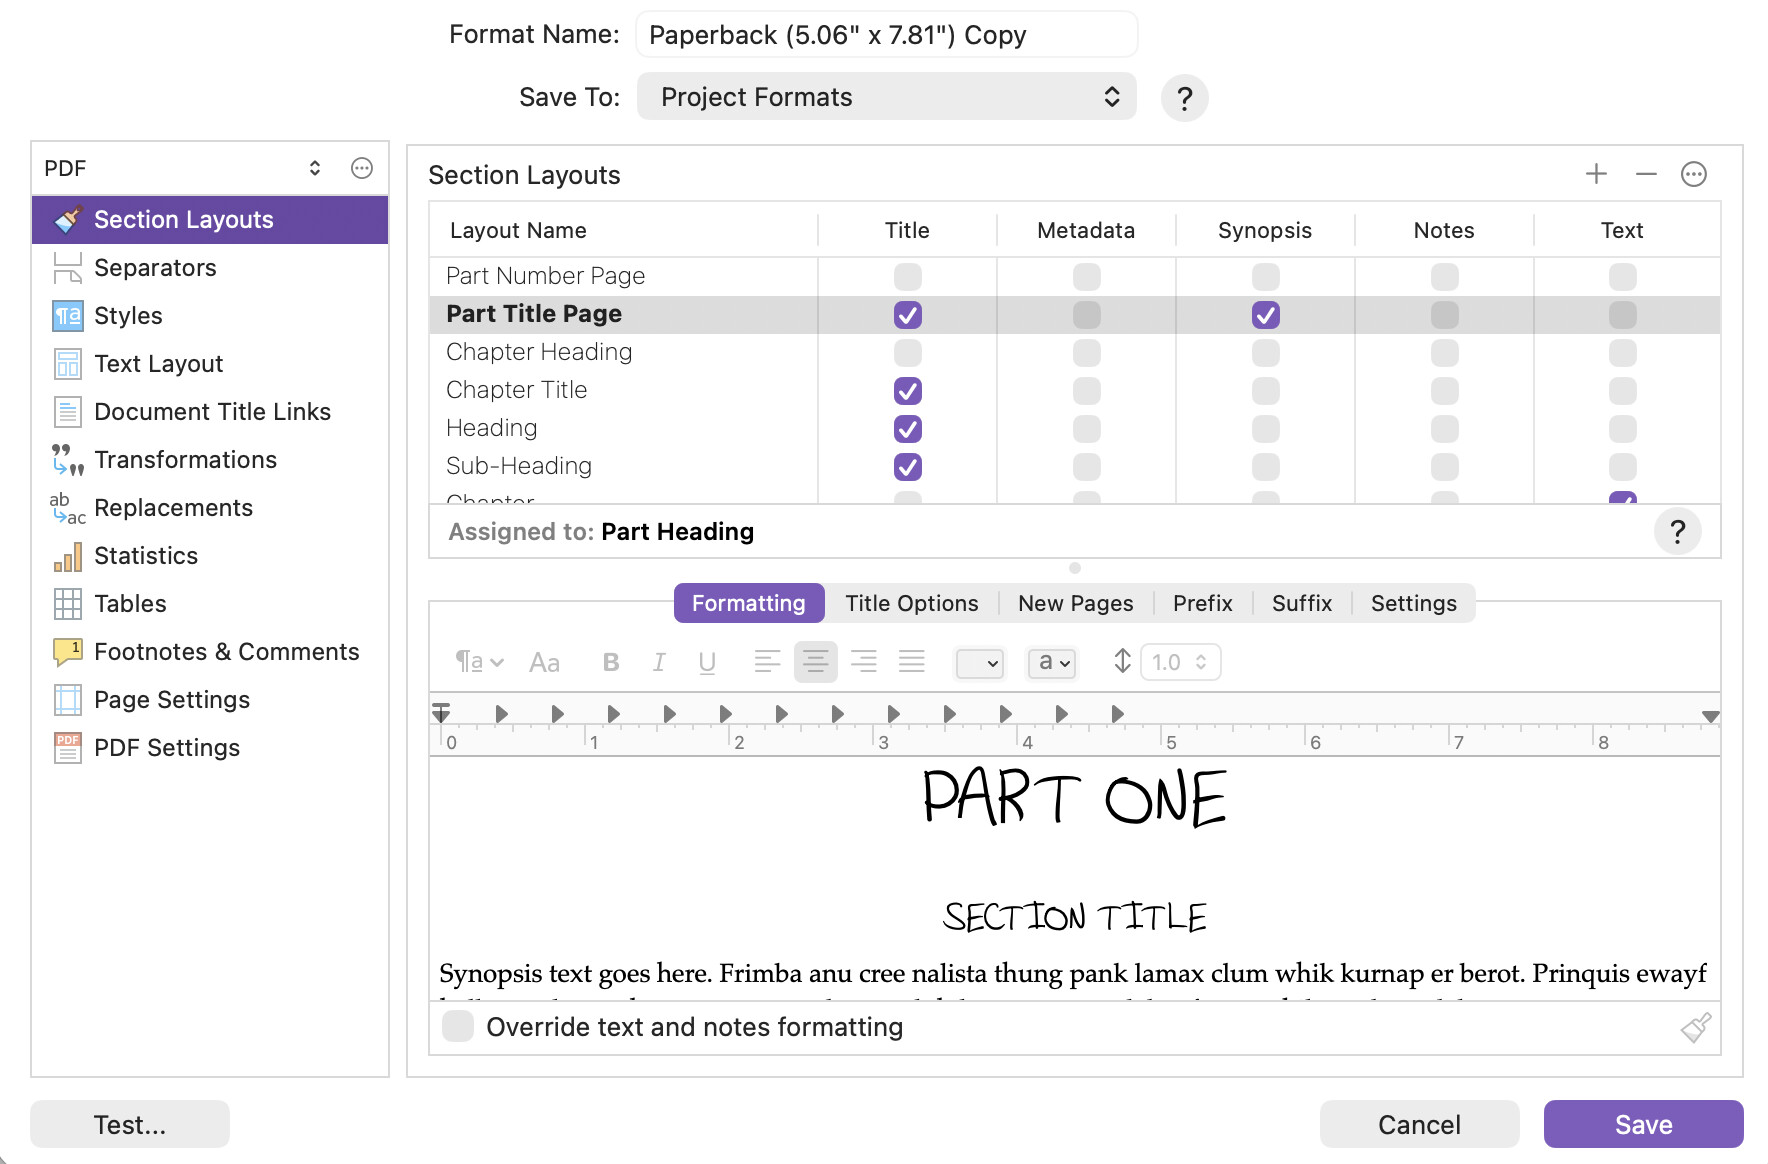Image resolution: width=1768 pixels, height=1164 pixels.
Task: Uncheck Title checkbox for Chapter Title row
Action: click(907, 391)
